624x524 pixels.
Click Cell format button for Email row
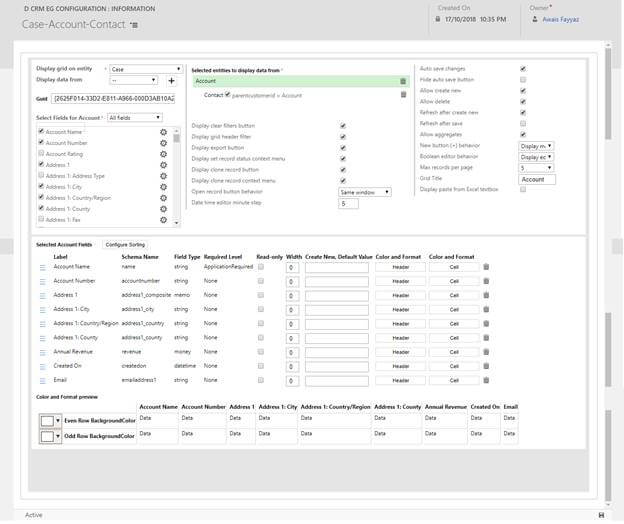click(x=454, y=380)
